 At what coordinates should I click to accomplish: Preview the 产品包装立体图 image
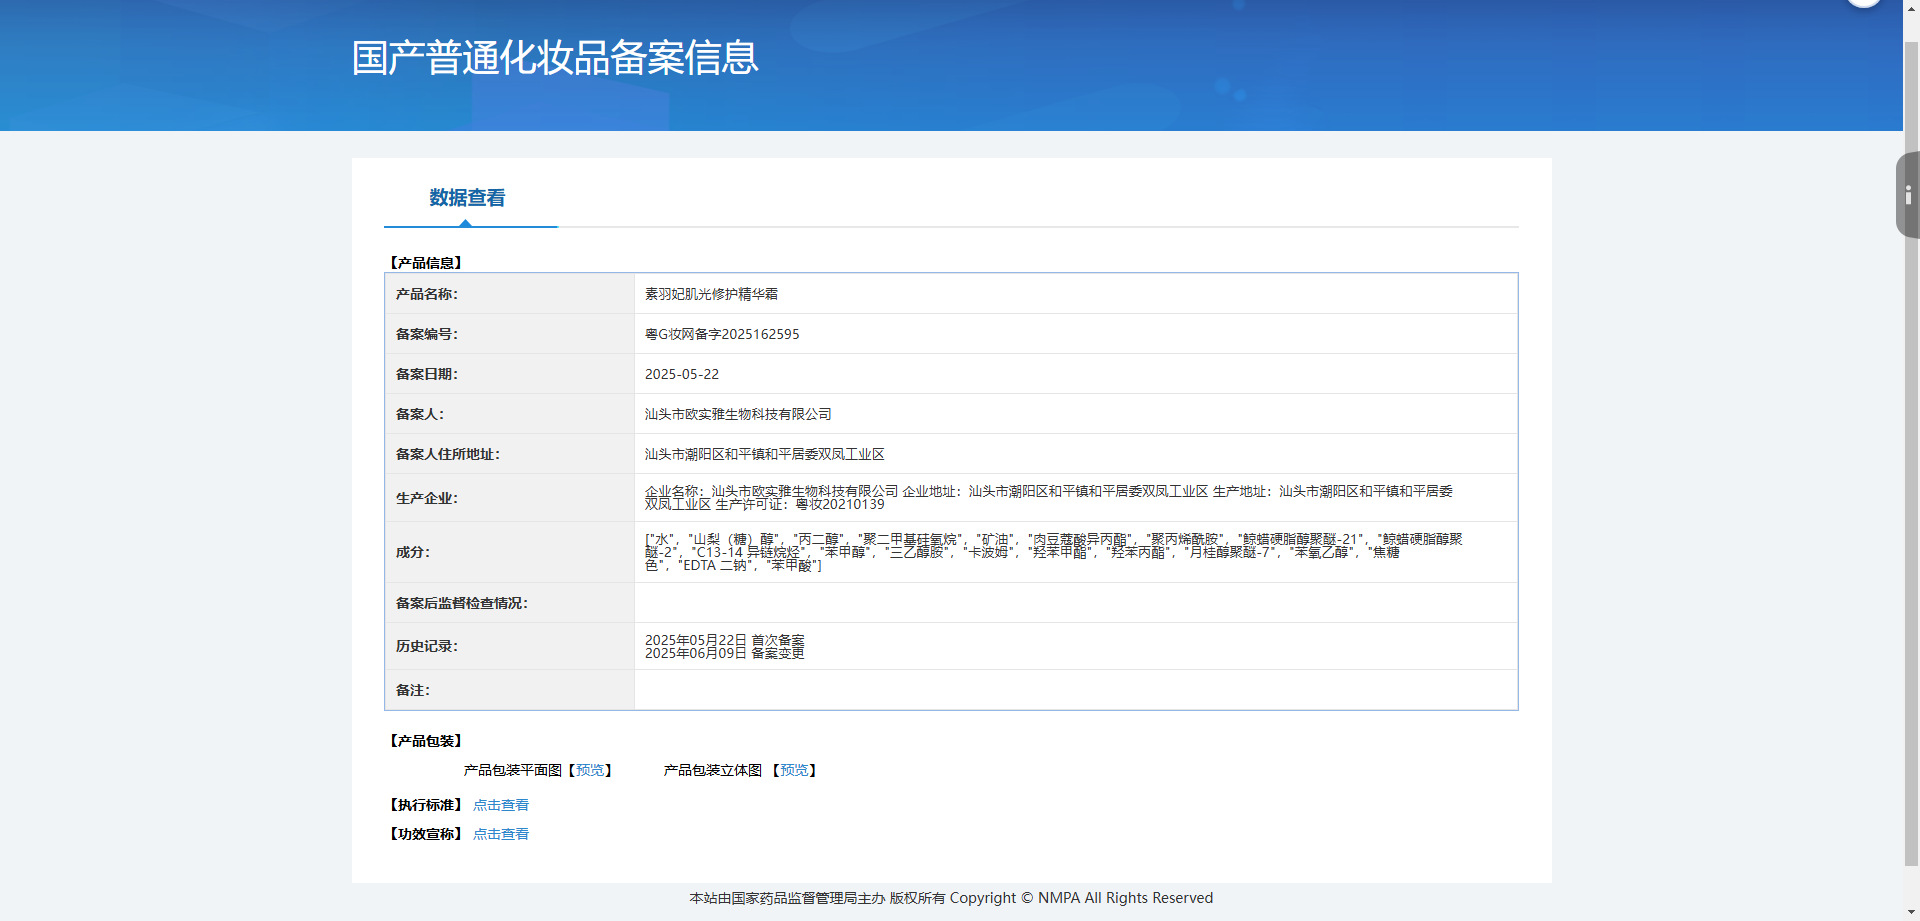point(794,770)
